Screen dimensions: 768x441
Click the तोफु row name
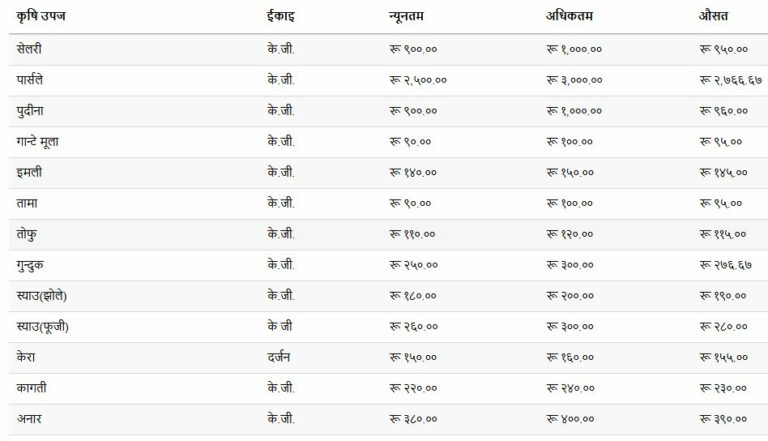click(26, 234)
